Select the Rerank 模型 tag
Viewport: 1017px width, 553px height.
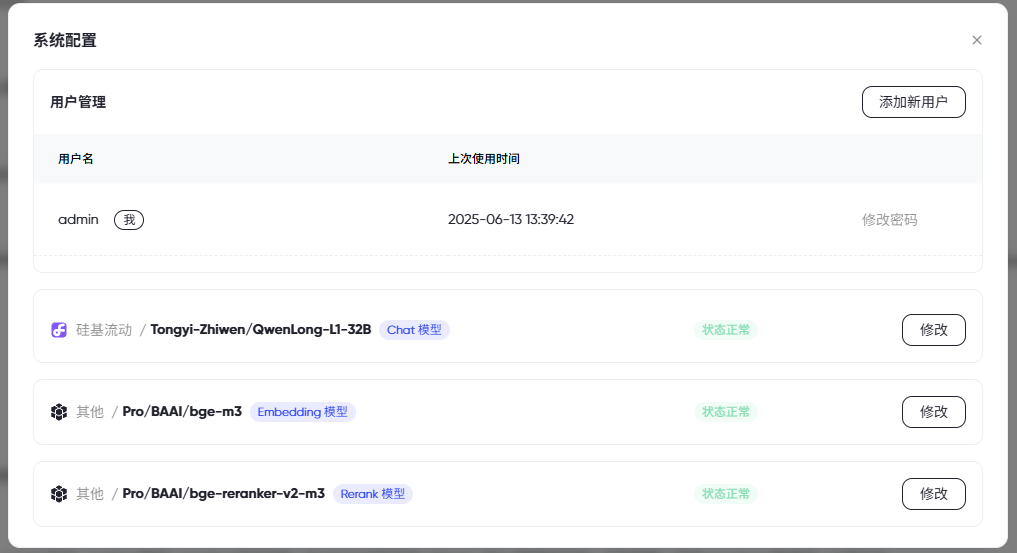coord(372,494)
